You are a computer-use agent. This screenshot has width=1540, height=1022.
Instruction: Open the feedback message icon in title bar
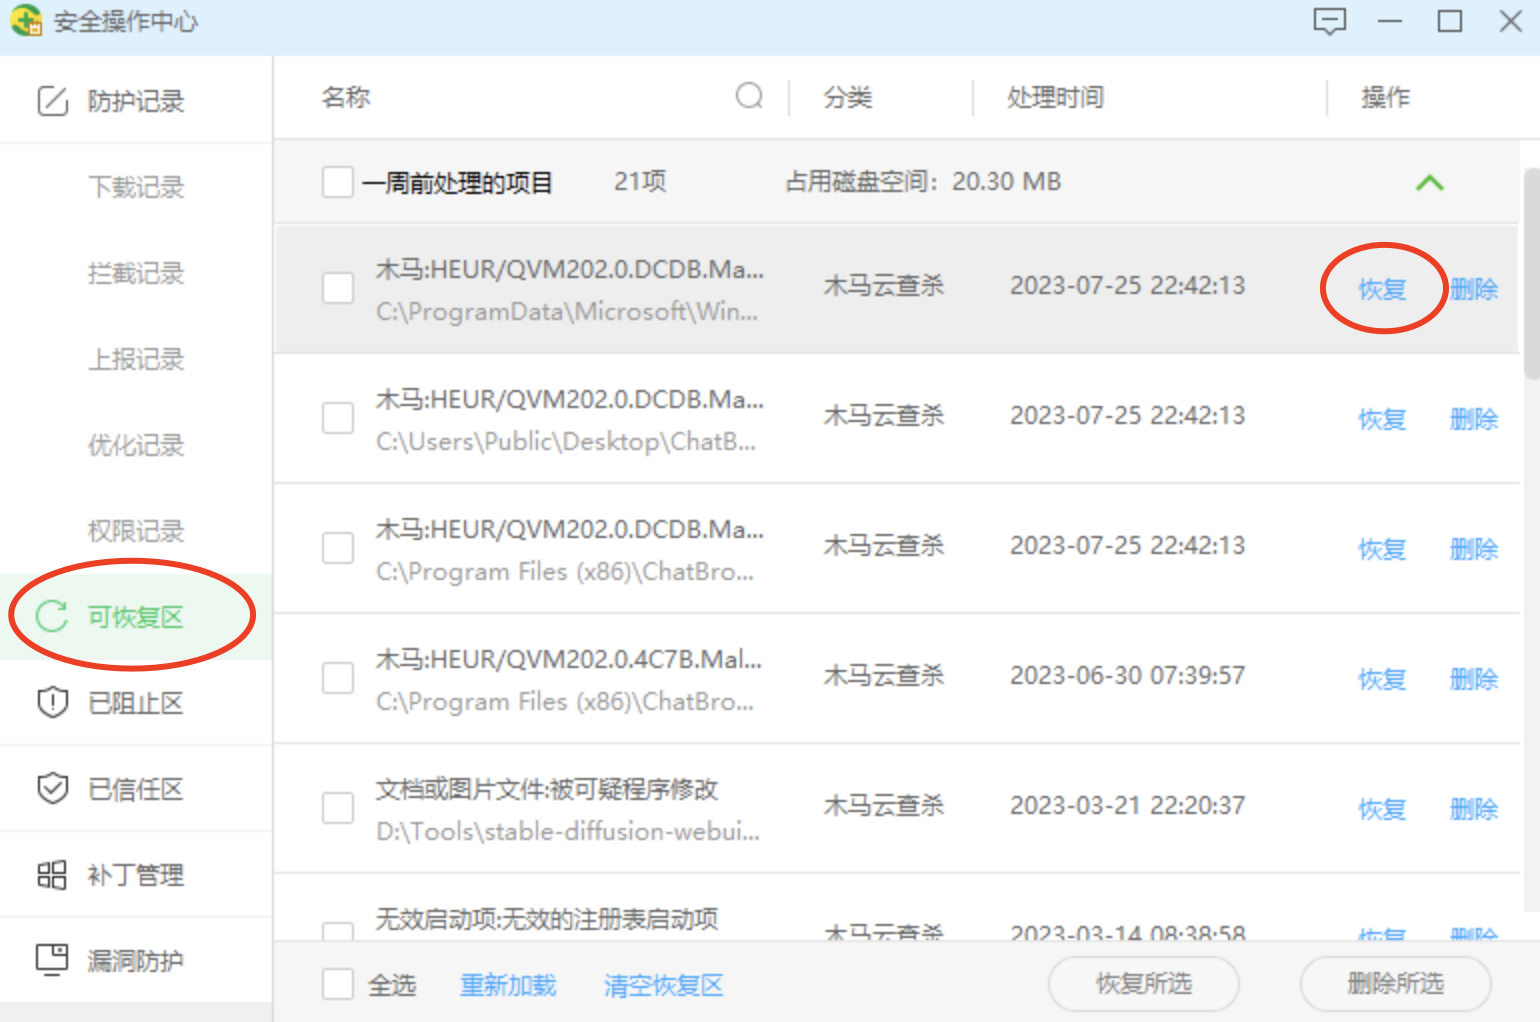point(1329,21)
